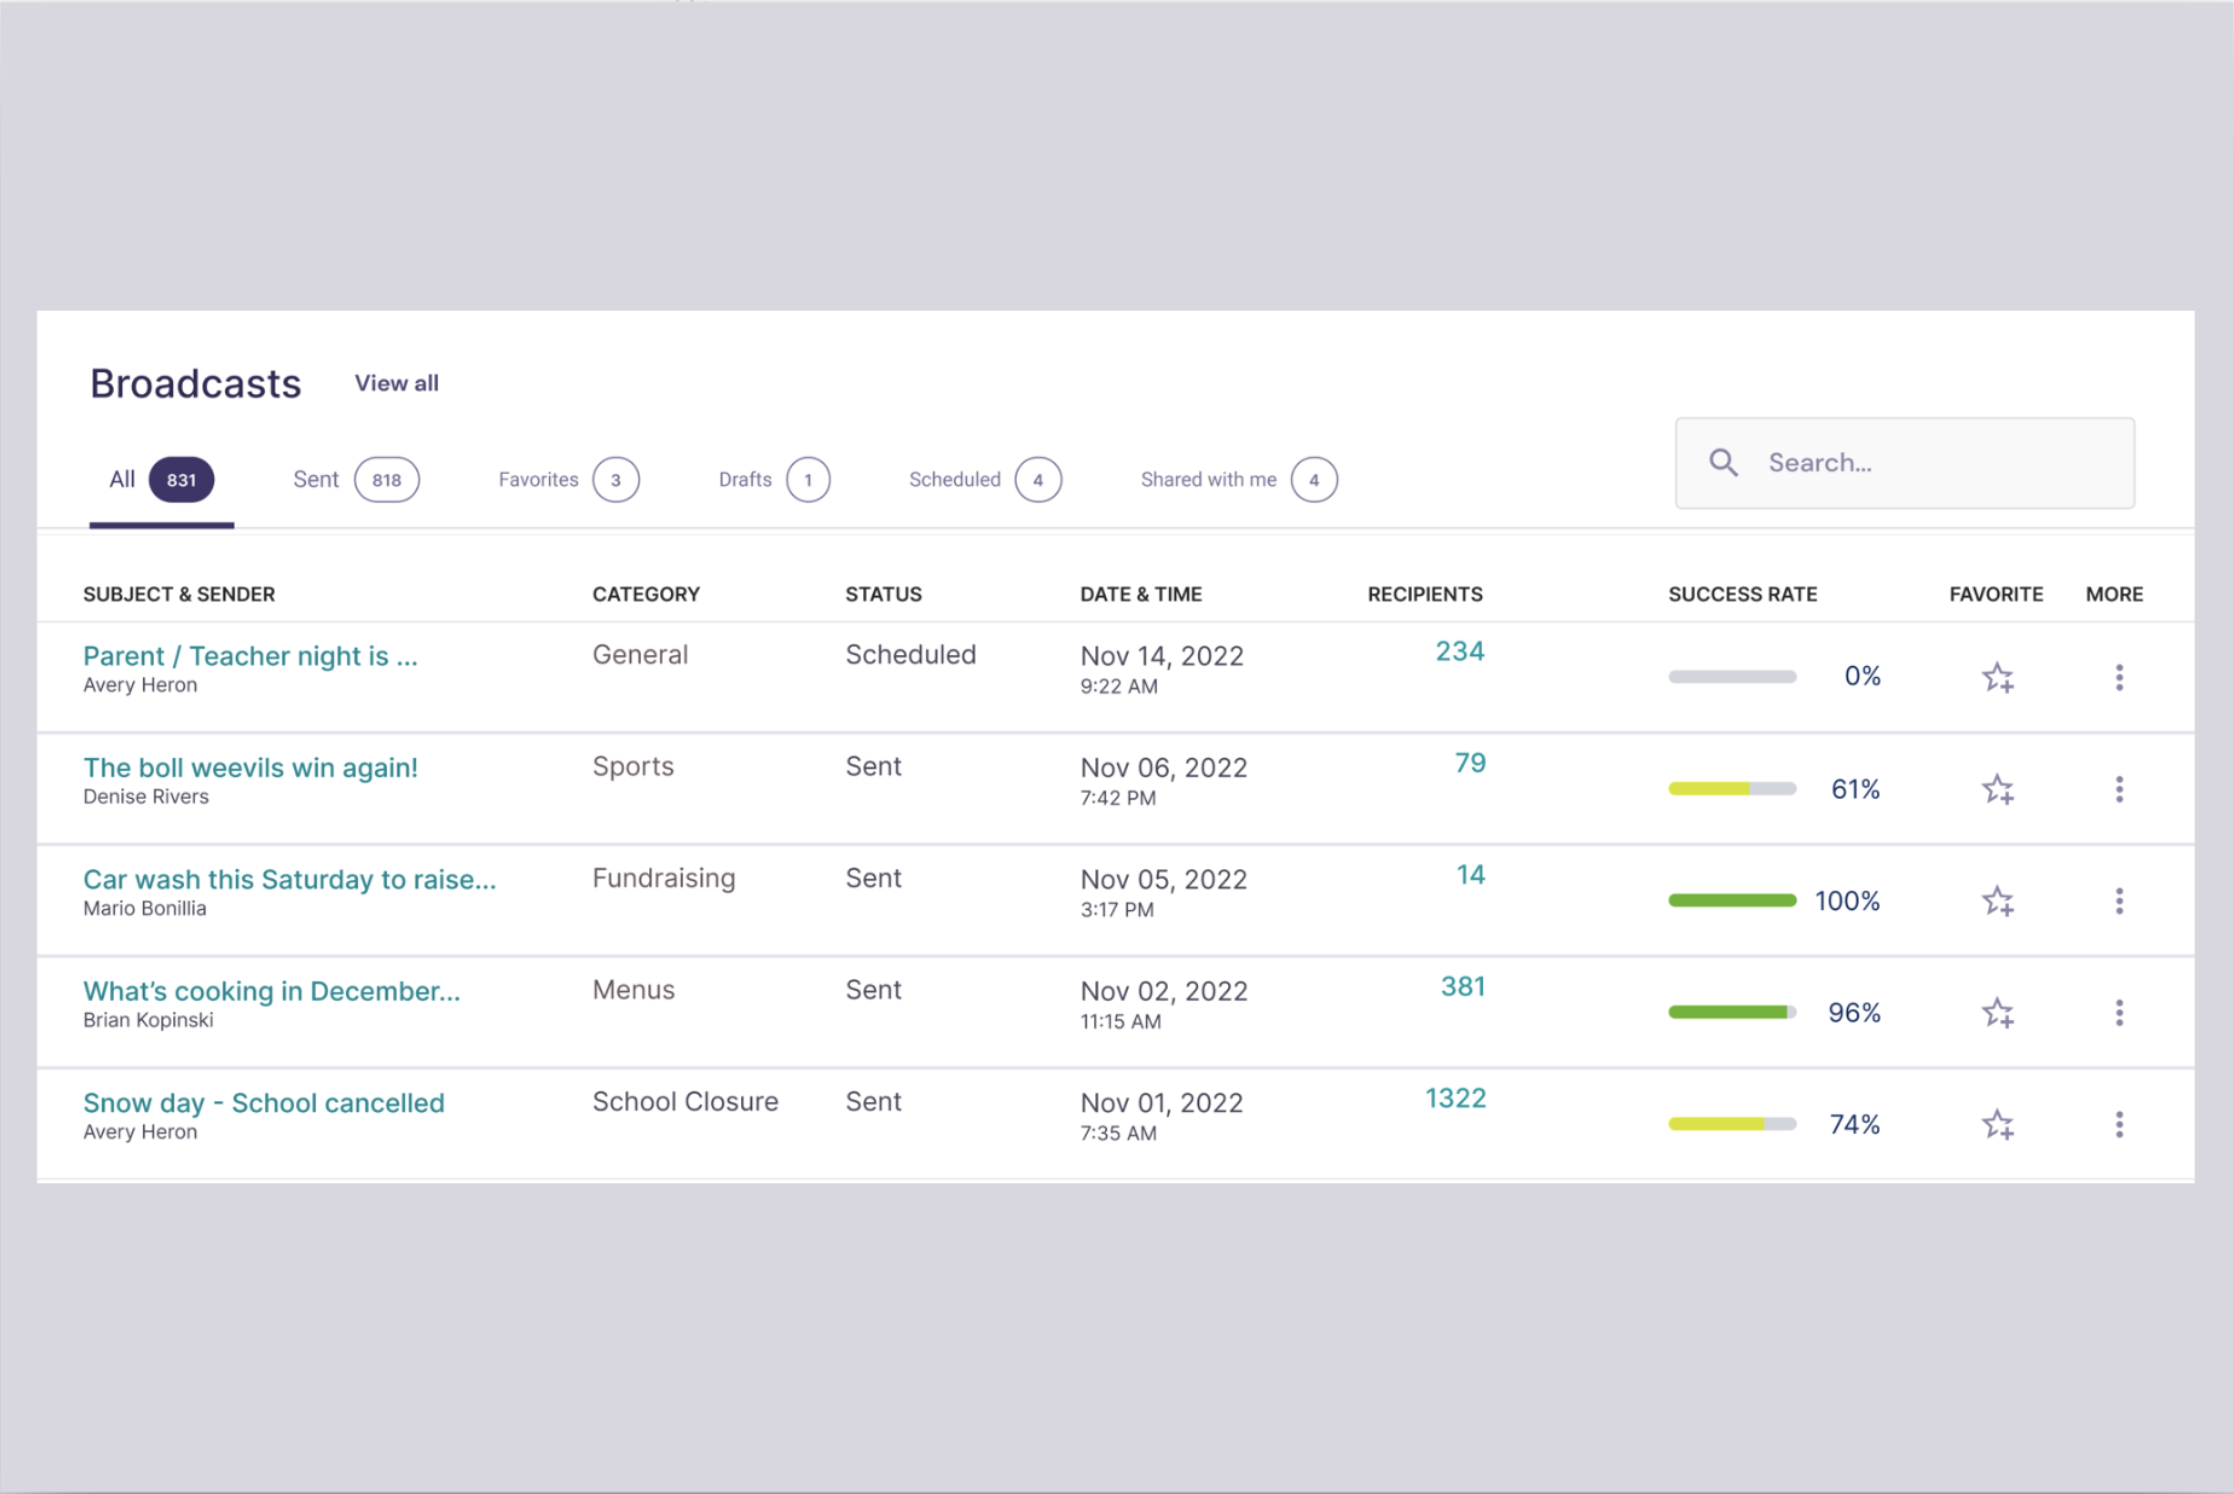
Task: Open more options for Parent / Teacher night
Action: [x=2119, y=678]
